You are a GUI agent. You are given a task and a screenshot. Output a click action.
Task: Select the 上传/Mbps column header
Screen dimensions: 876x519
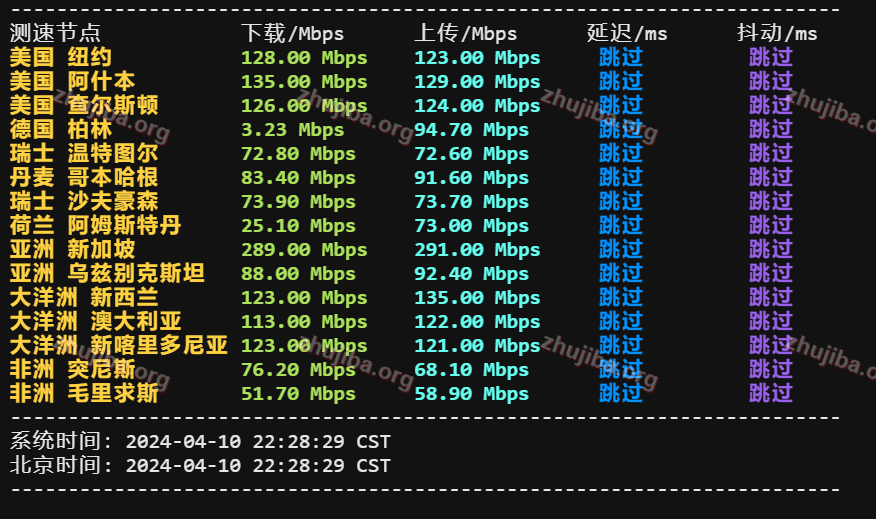(465, 34)
